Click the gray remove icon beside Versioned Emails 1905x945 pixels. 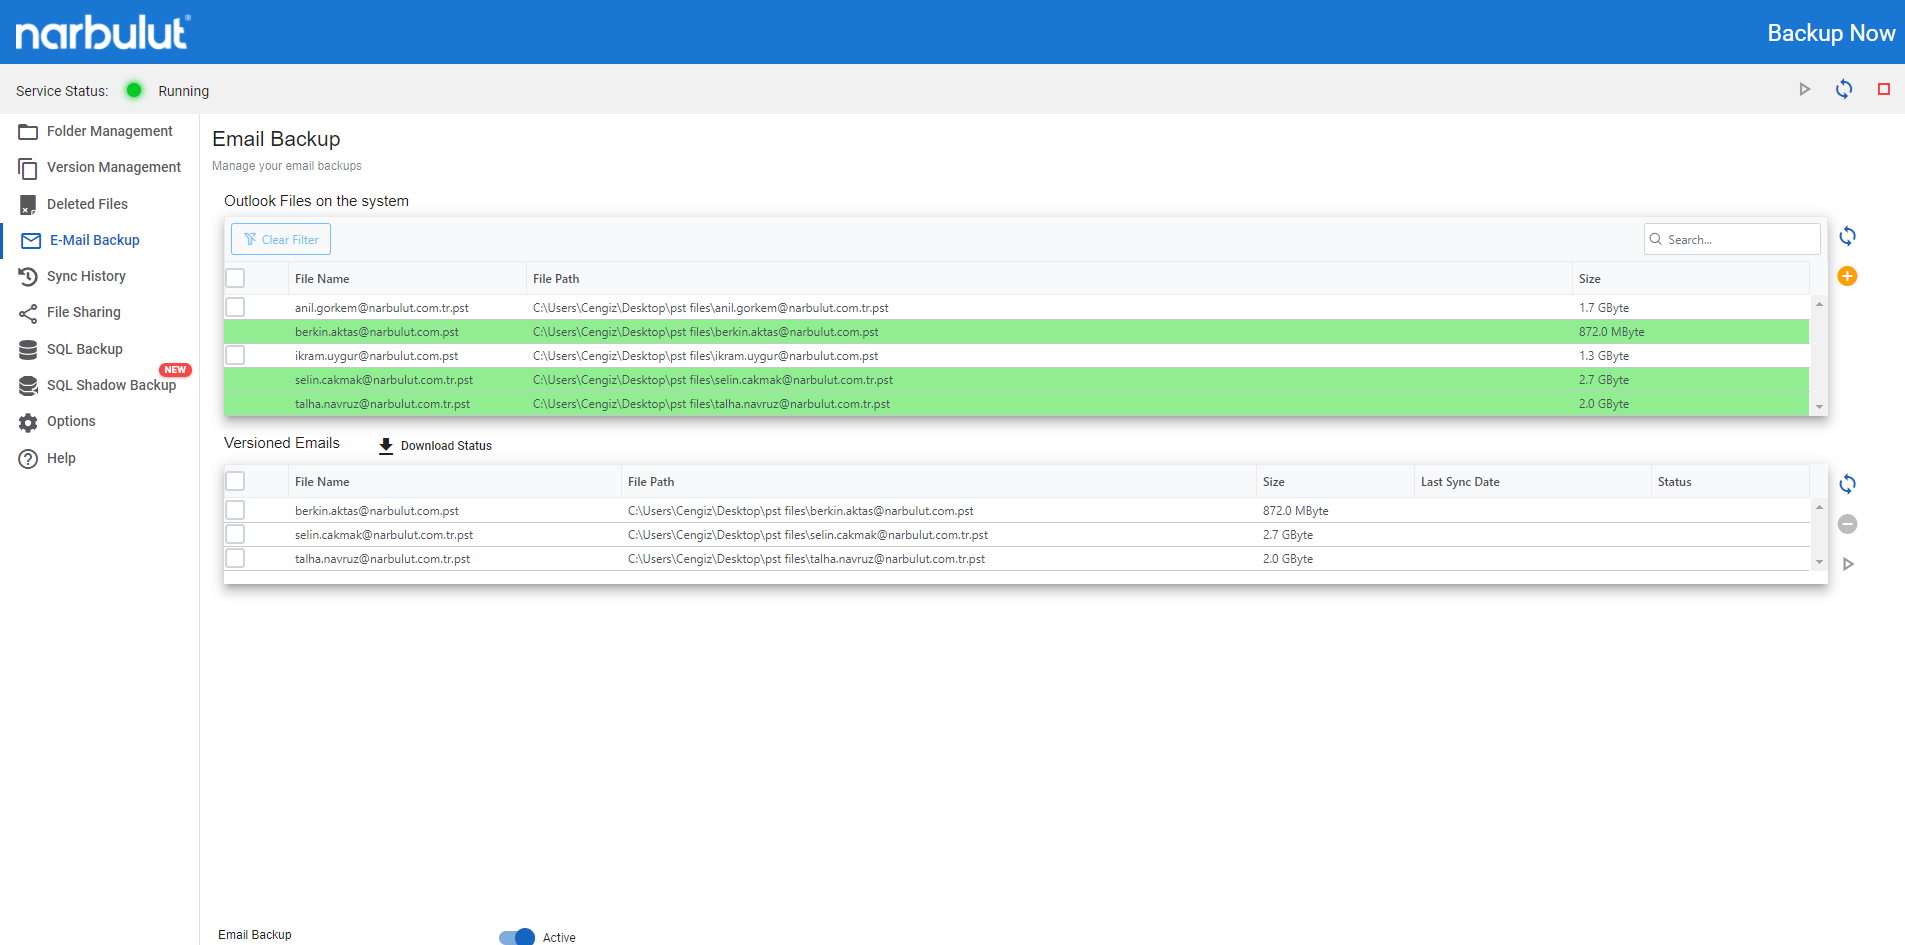1847,524
